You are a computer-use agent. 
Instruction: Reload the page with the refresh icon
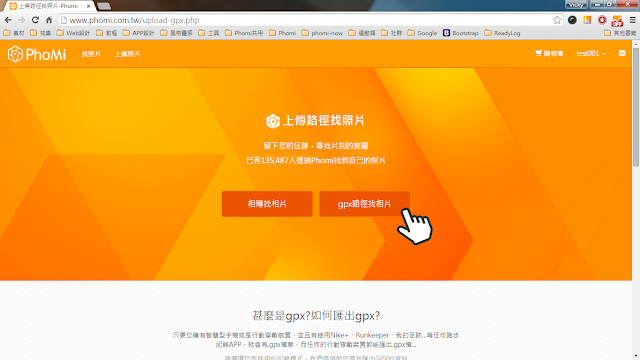point(35,20)
